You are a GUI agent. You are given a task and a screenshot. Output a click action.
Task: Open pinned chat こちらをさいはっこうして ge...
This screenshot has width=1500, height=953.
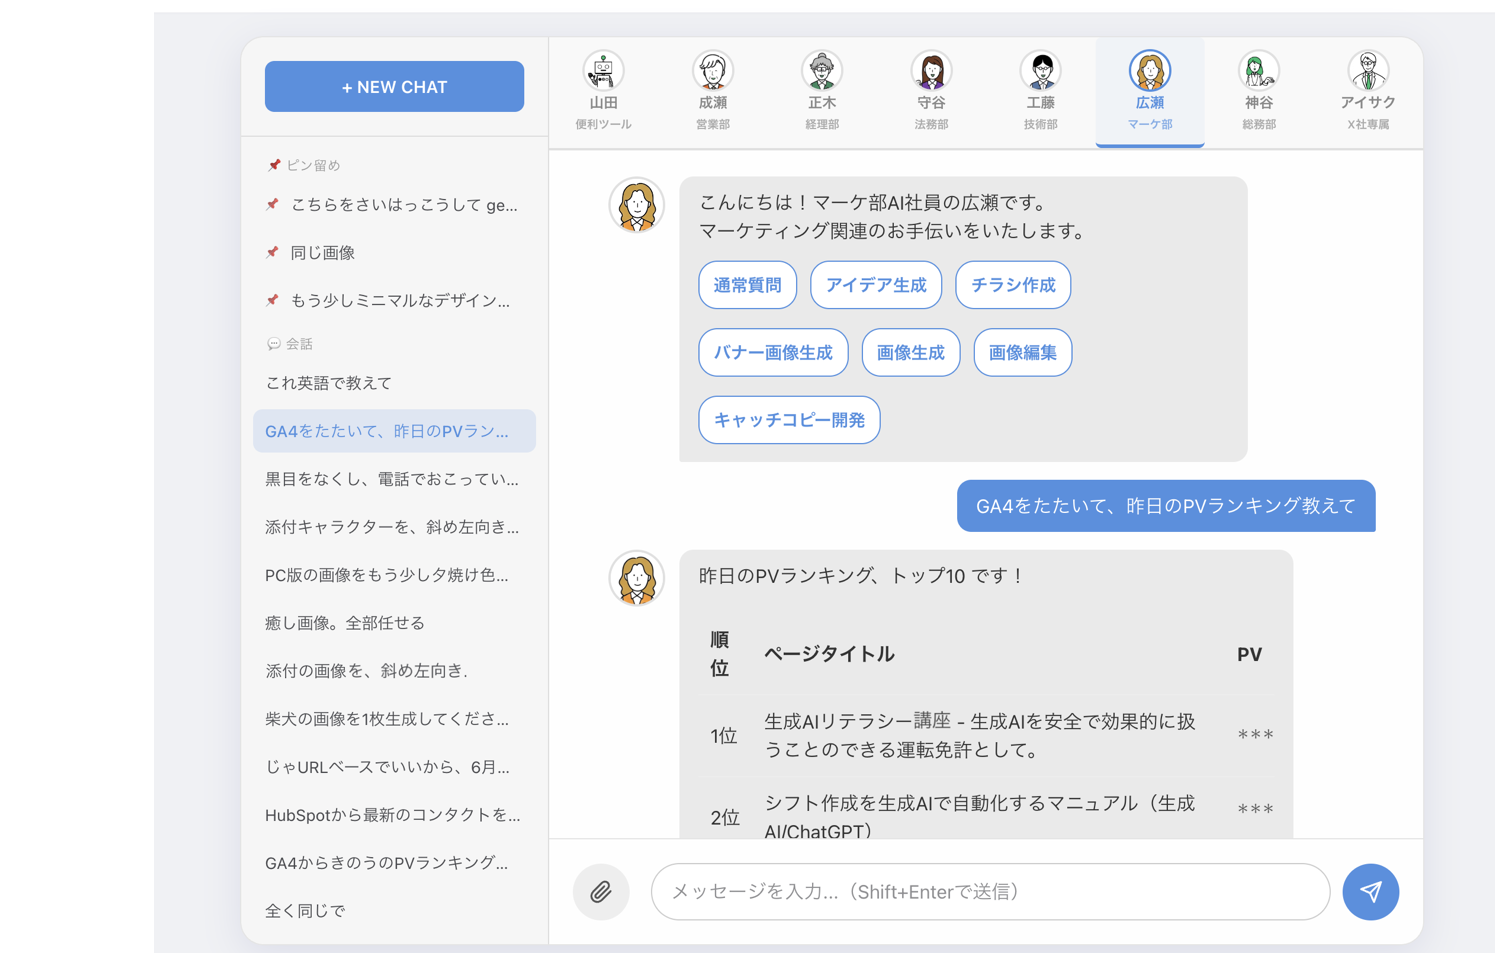coord(394,205)
